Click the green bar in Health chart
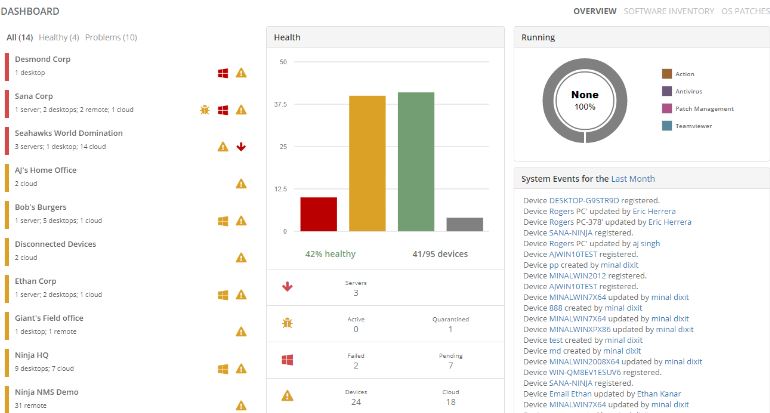The width and height of the screenshot is (770, 413). pyautogui.click(x=416, y=162)
